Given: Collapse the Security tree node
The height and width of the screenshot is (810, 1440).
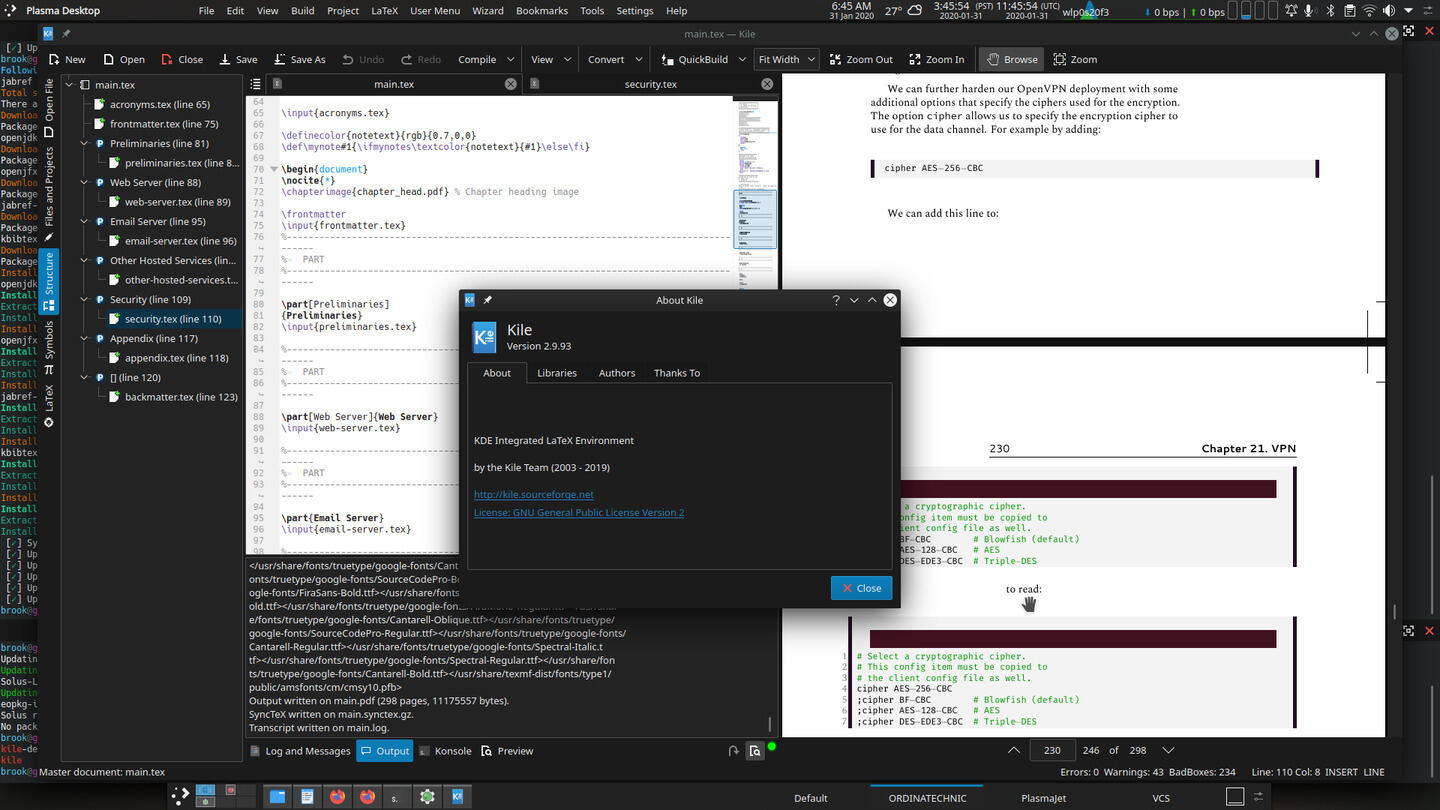Looking at the screenshot, I should 85,299.
